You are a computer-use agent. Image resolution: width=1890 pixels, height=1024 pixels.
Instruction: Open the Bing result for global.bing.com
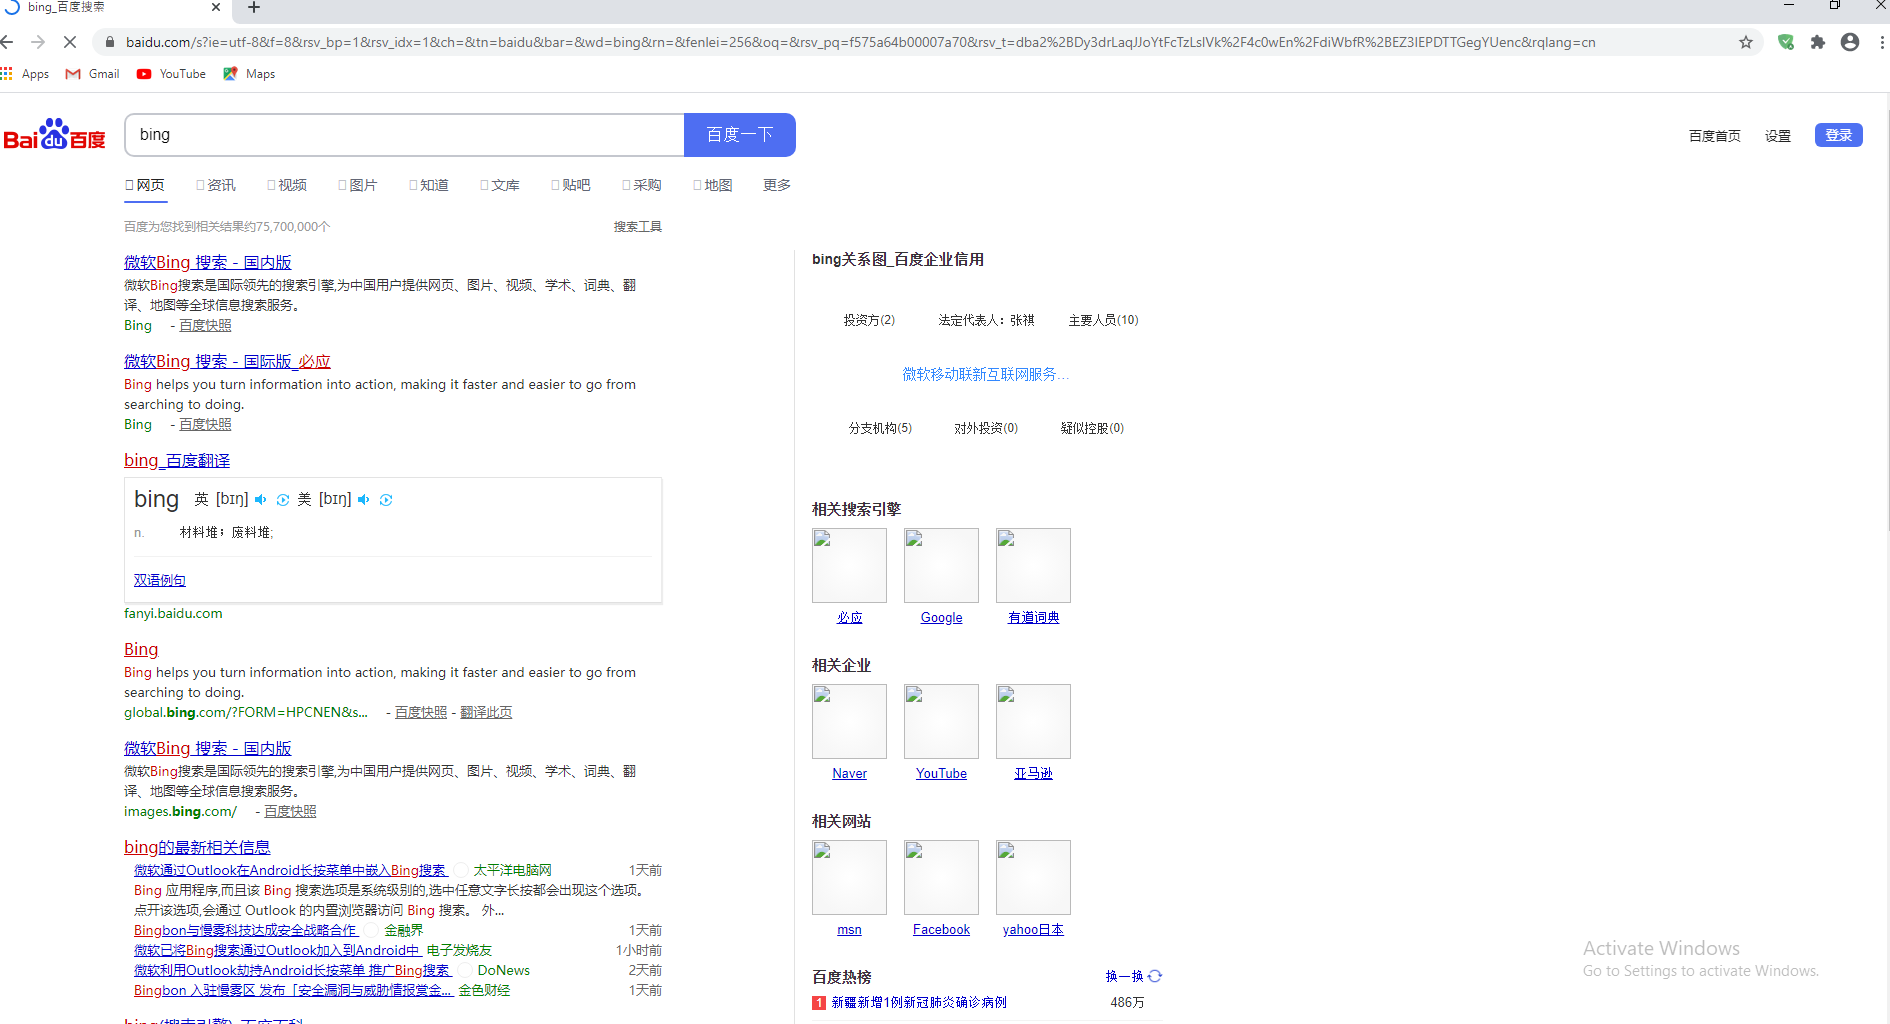coord(141,649)
